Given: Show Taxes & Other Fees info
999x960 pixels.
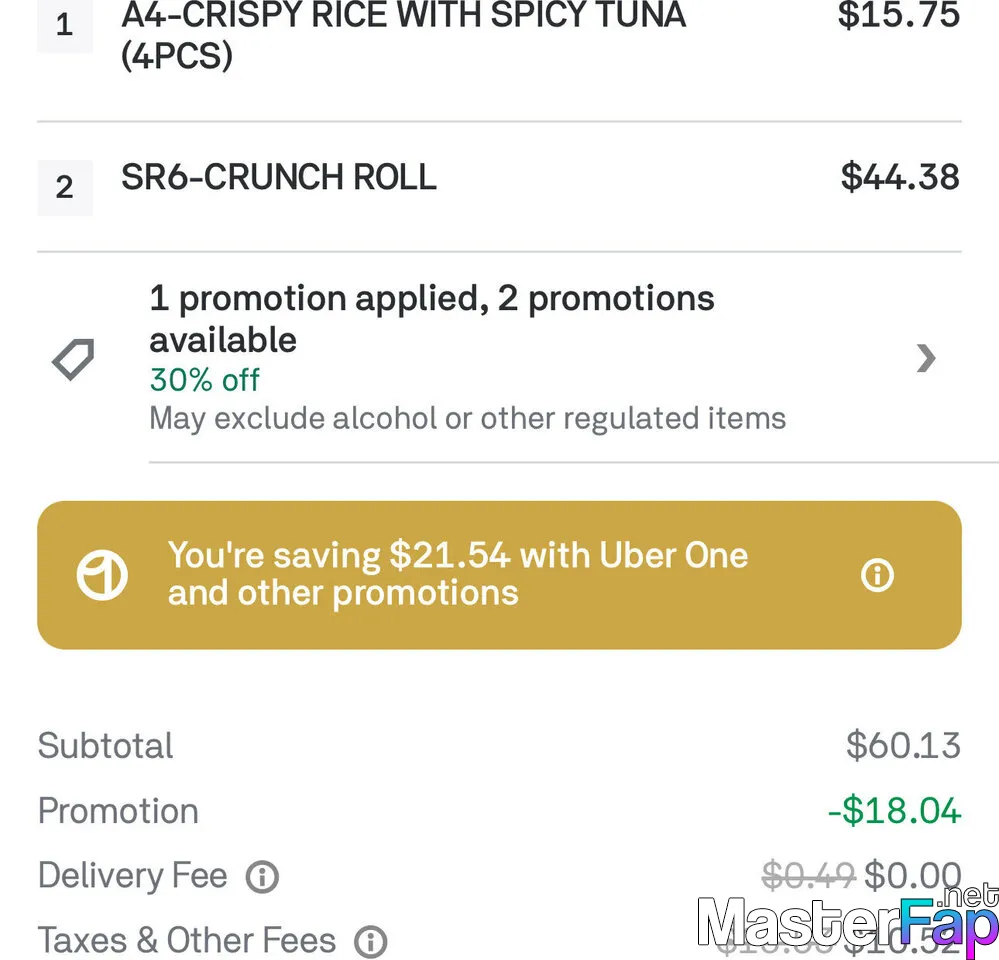Looking at the screenshot, I should [371, 942].
